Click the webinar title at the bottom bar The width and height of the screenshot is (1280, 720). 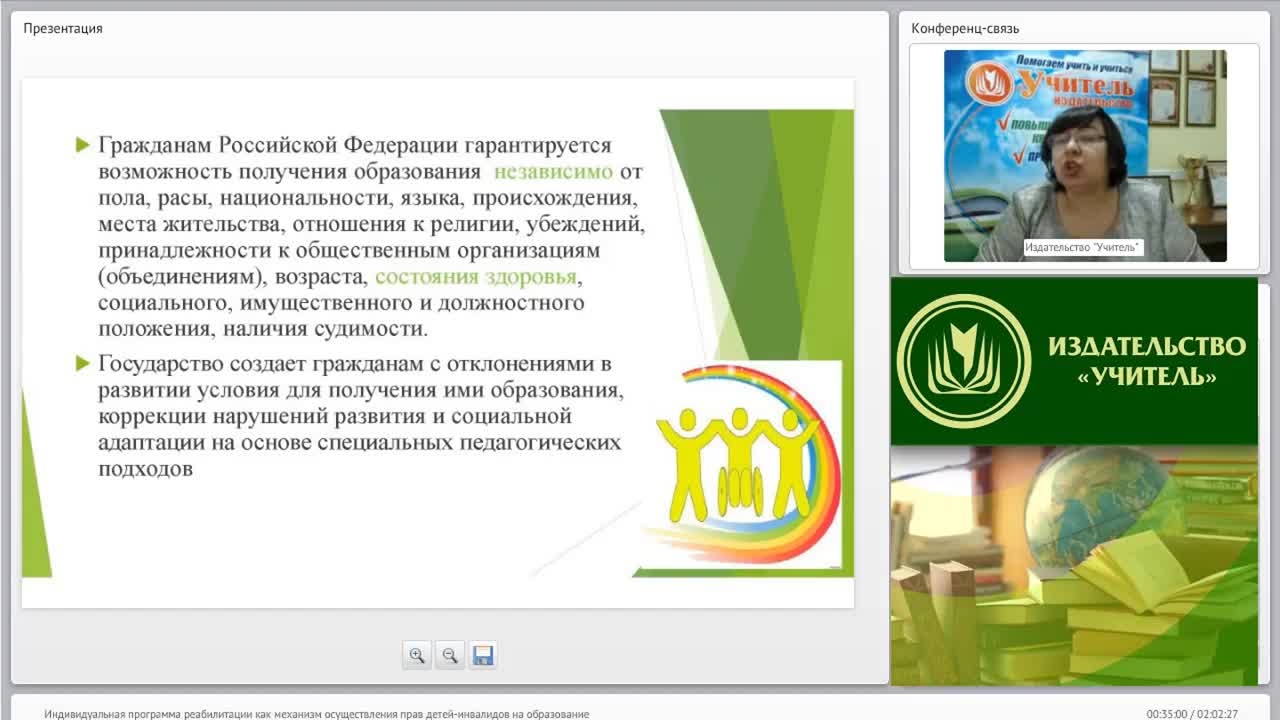point(317,714)
